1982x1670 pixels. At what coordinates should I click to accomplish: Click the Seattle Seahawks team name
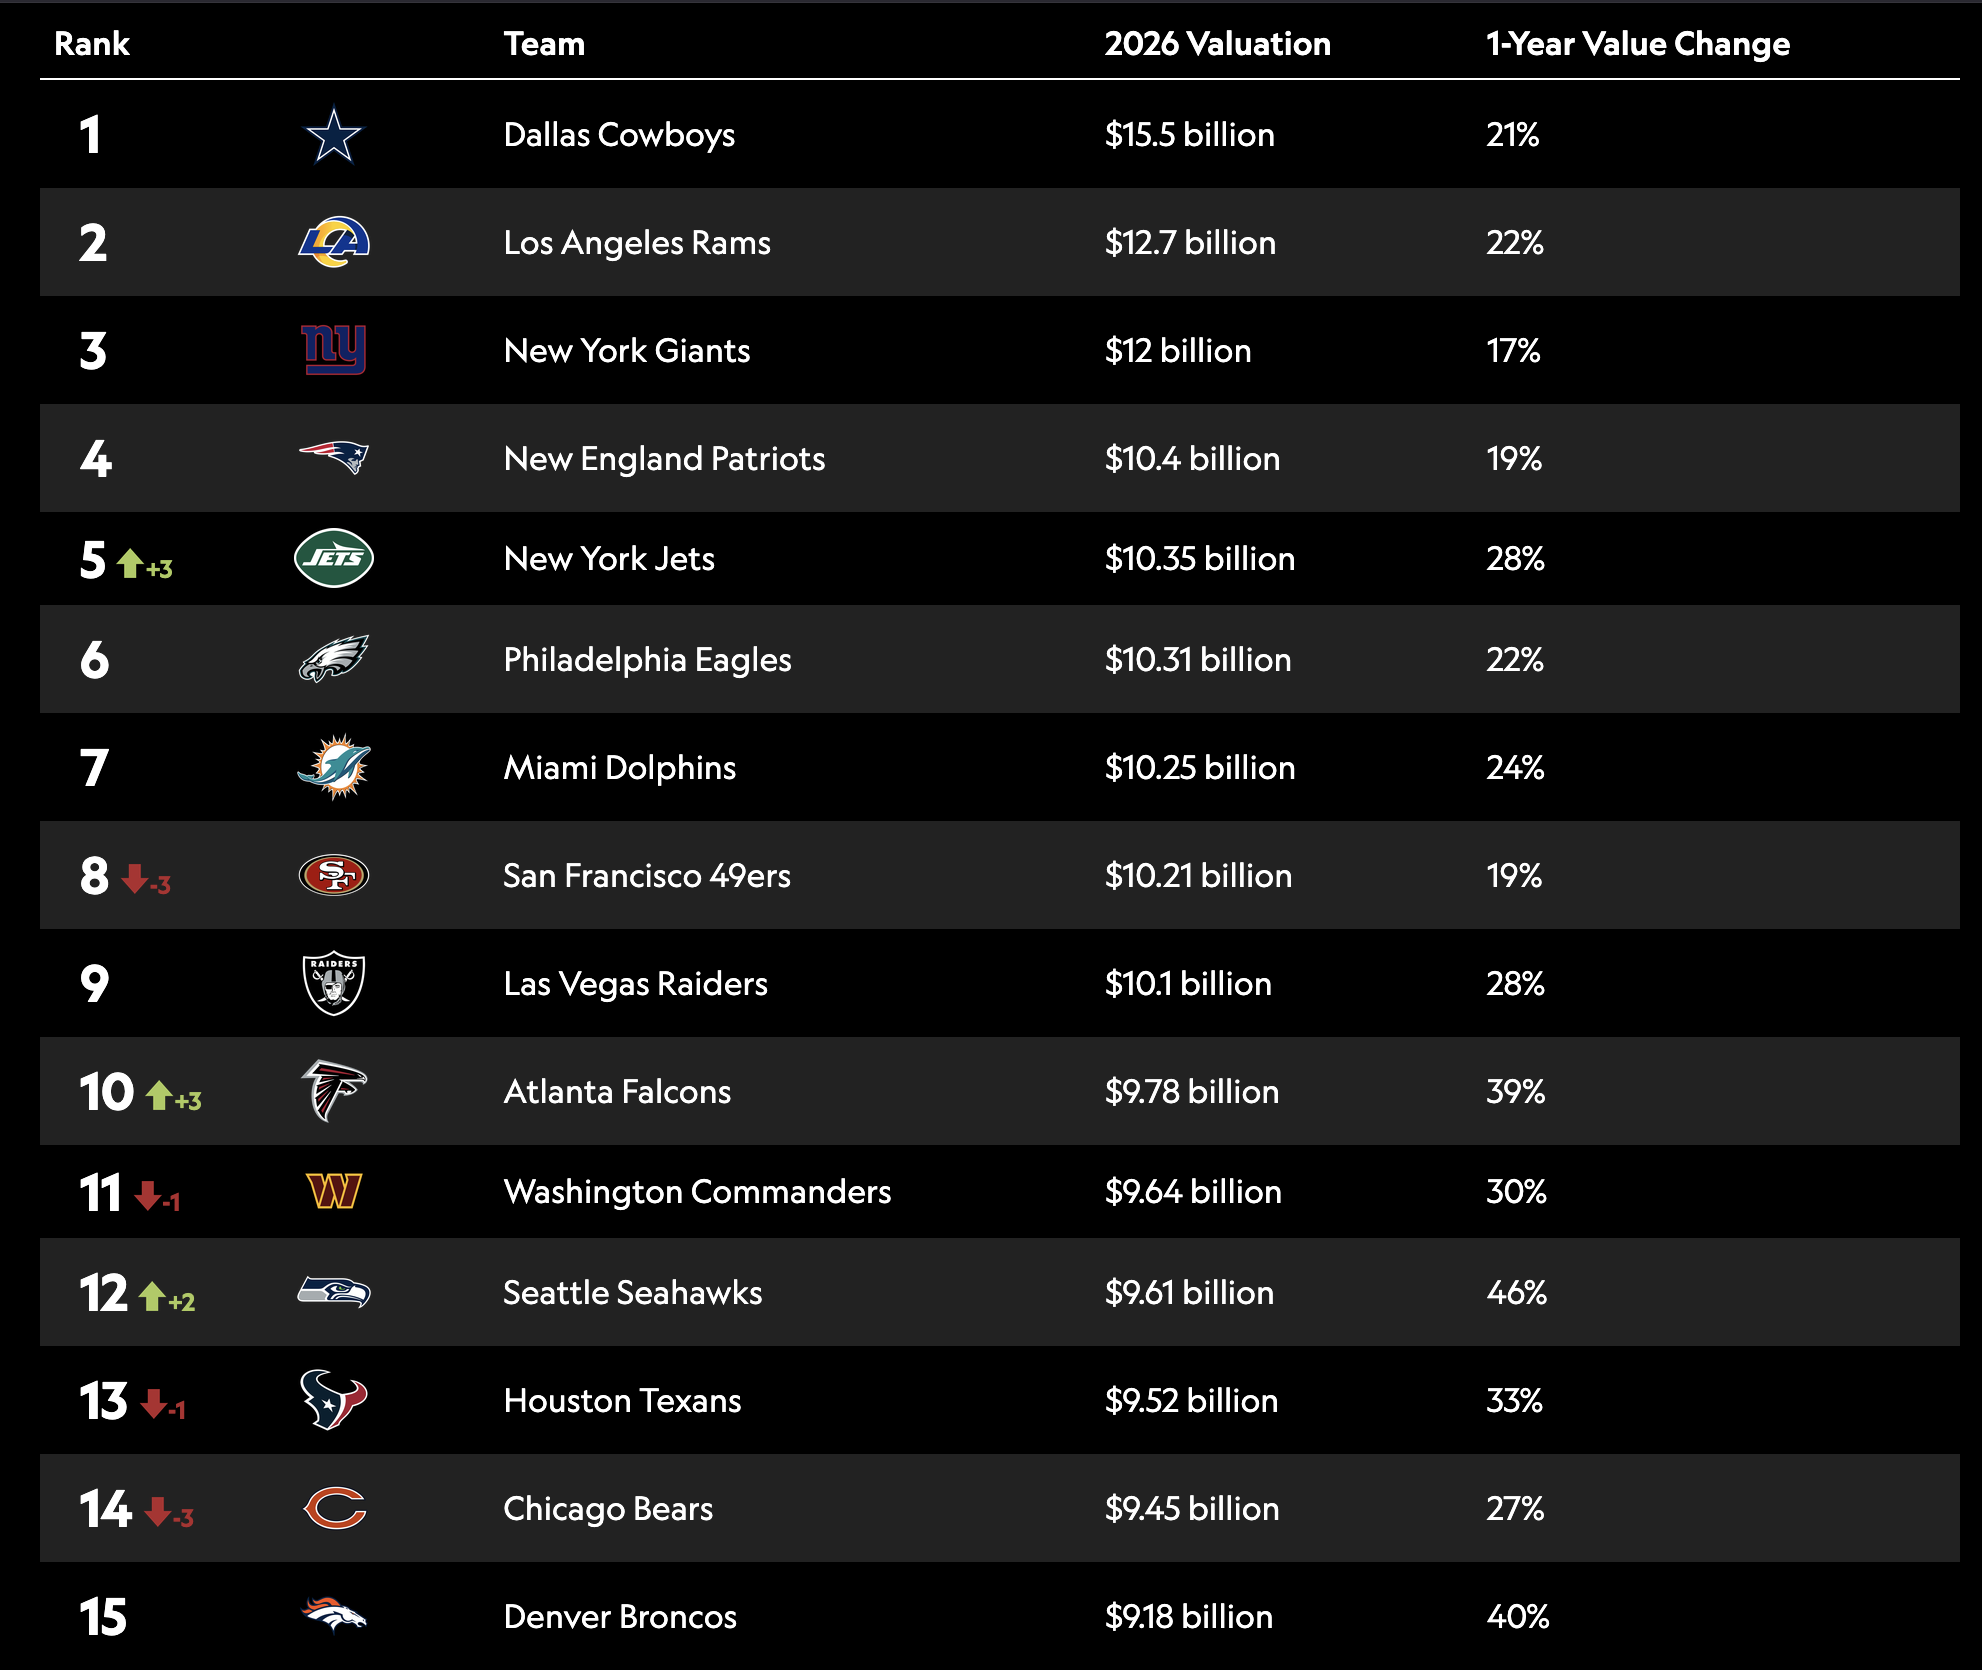coord(632,1292)
